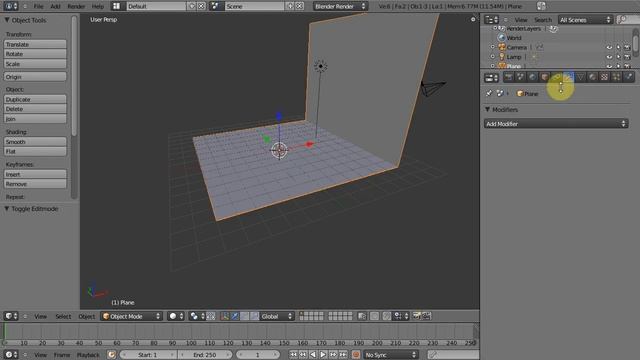Expand the Toggle Editmode panel
The width and height of the screenshot is (640, 360).
click(7, 209)
